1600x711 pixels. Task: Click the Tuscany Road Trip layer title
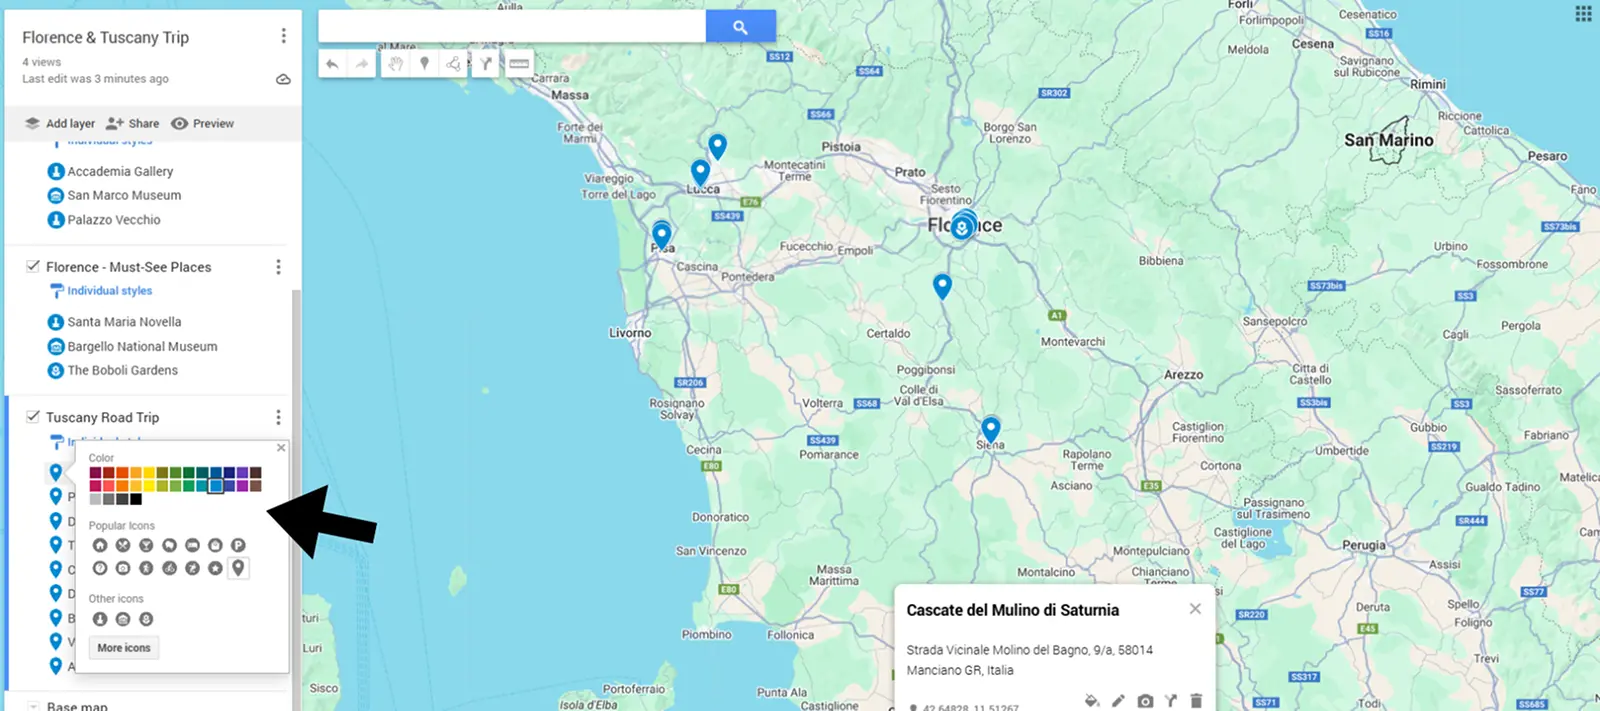pos(102,417)
